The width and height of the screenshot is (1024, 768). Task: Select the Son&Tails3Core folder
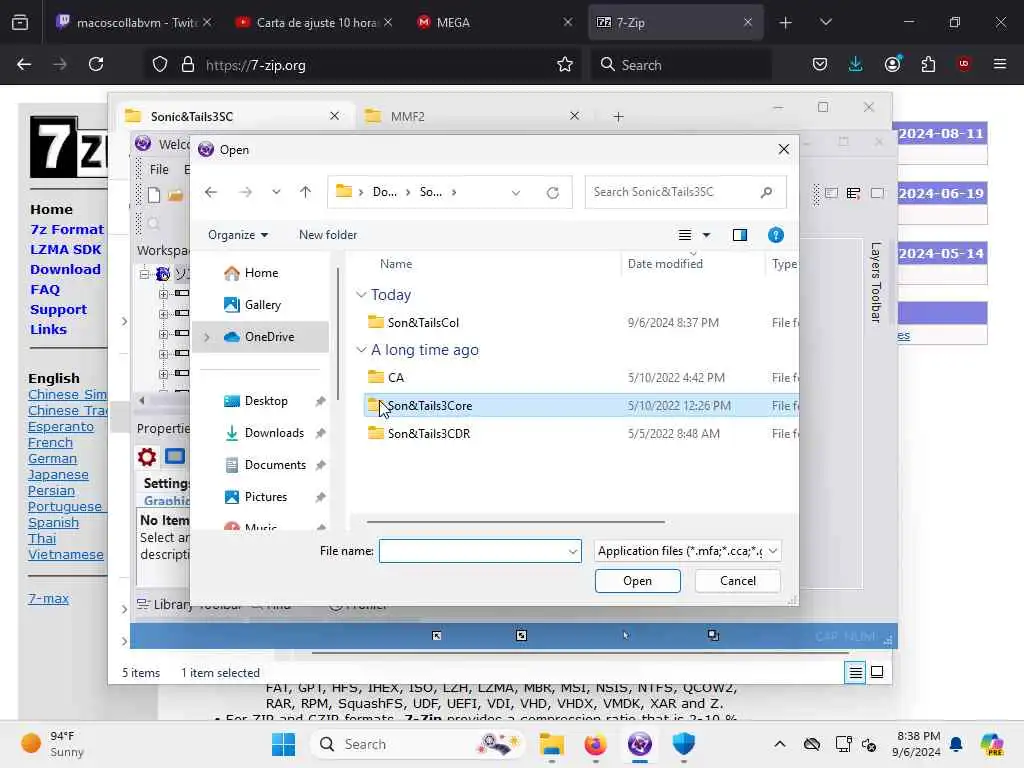(429, 406)
